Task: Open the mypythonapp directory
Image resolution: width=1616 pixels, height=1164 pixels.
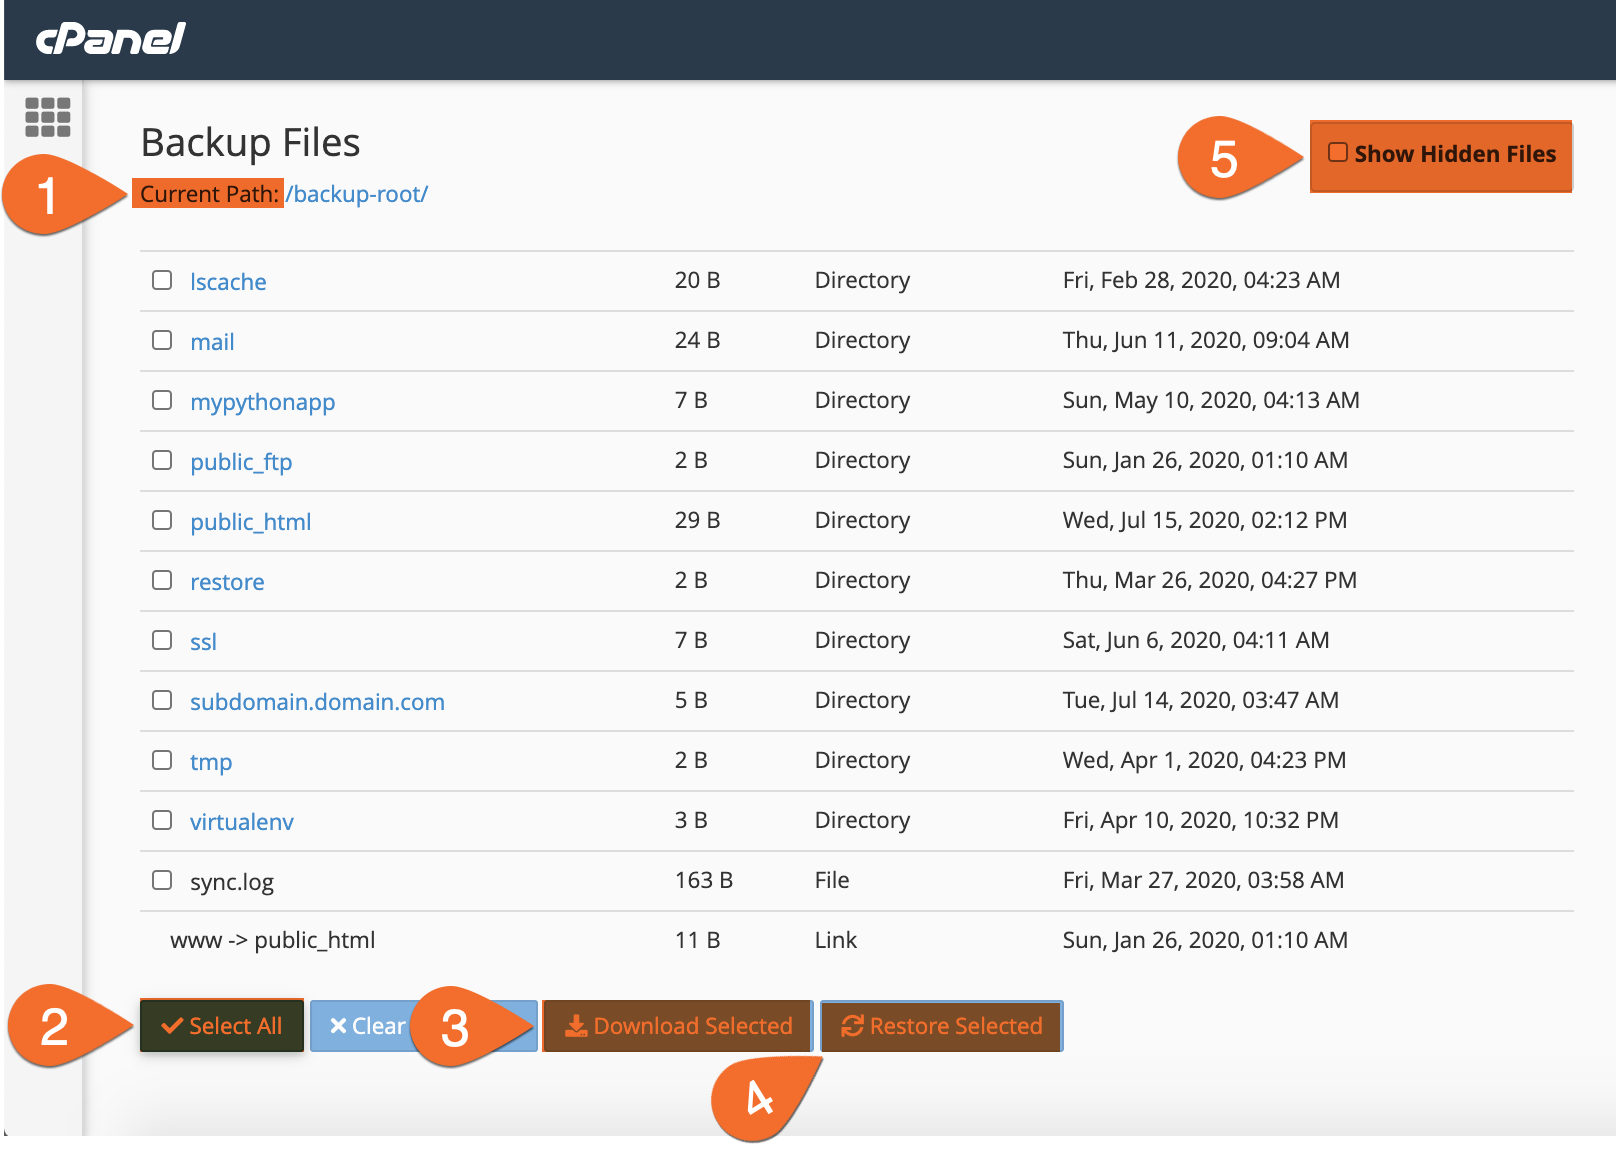Action: coord(263,401)
